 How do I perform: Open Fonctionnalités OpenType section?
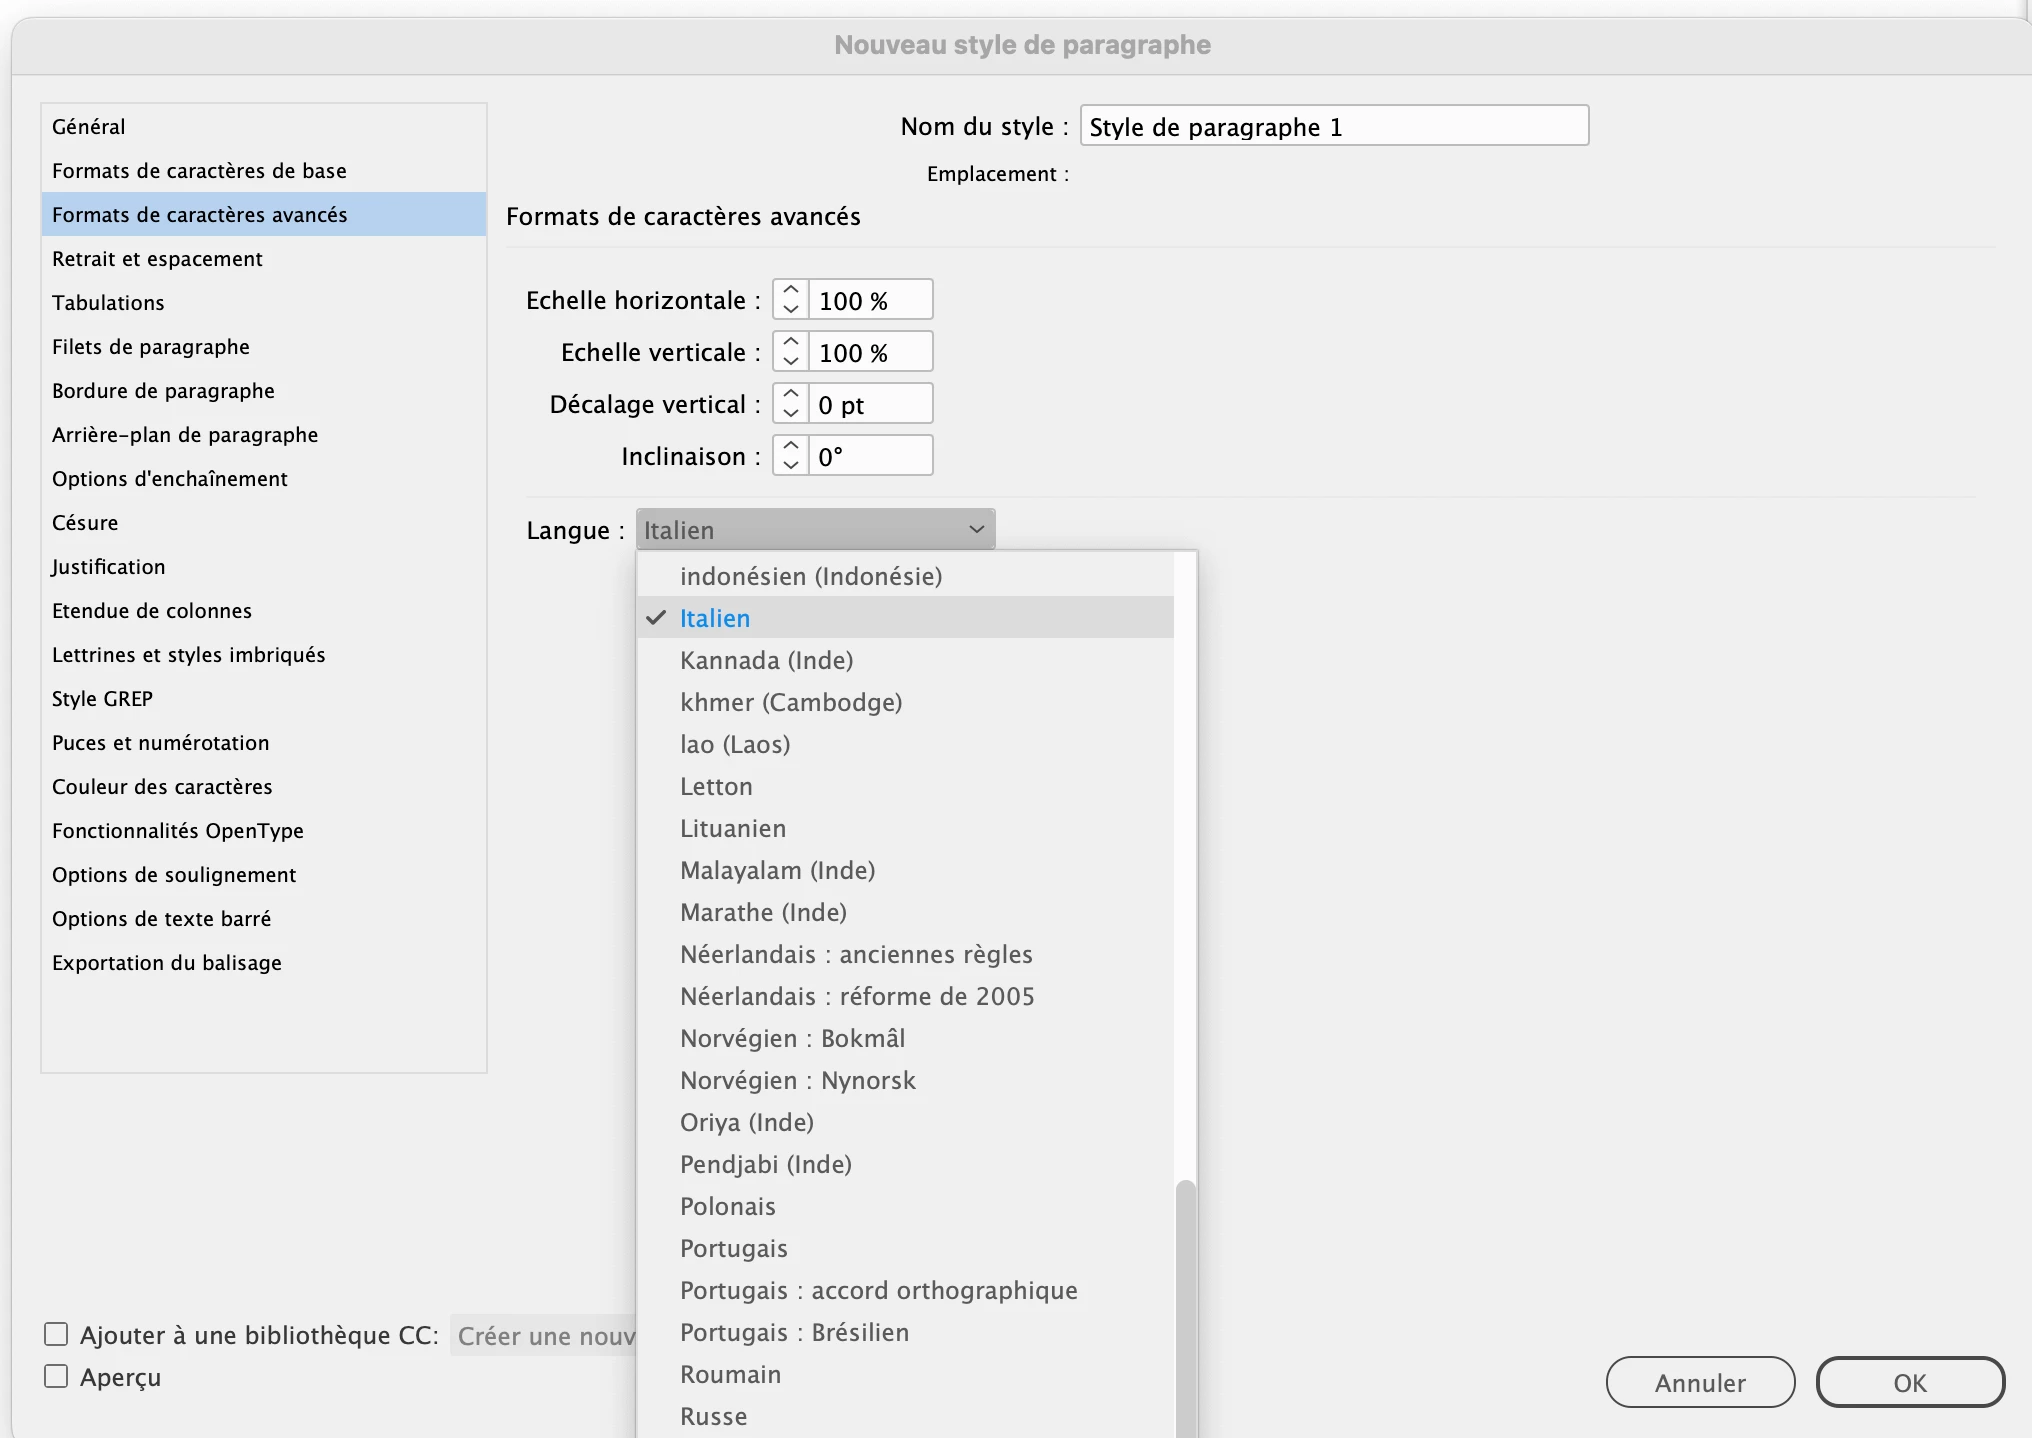pos(178,831)
